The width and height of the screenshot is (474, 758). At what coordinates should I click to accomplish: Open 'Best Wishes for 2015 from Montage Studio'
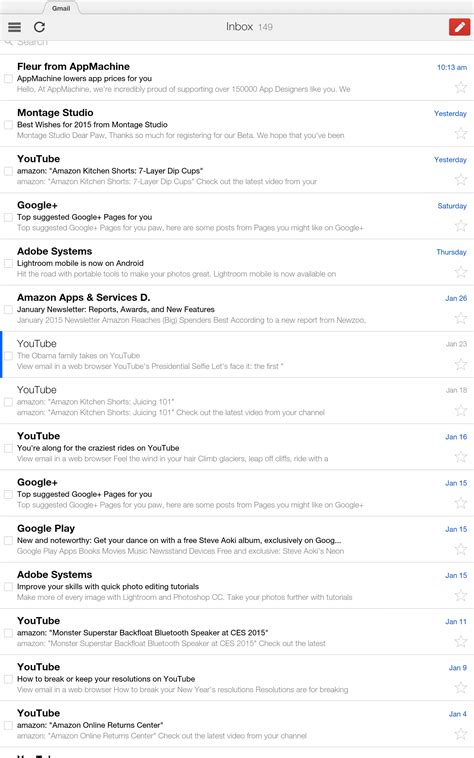(x=237, y=124)
